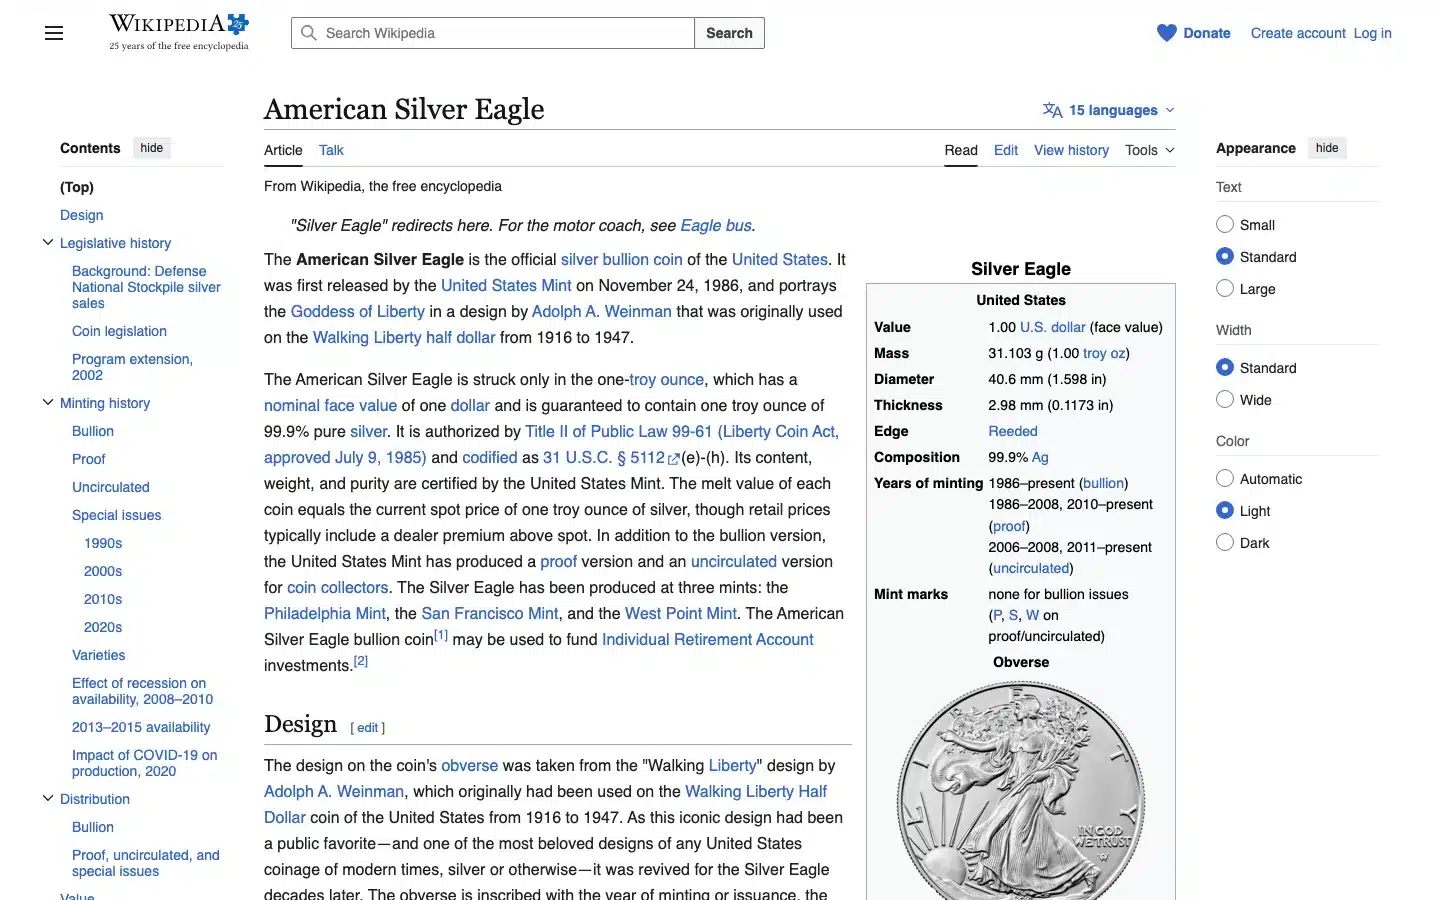Collapse the Distribution contents section
This screenshot has width=1440, height=900.
tap(47, 798)
